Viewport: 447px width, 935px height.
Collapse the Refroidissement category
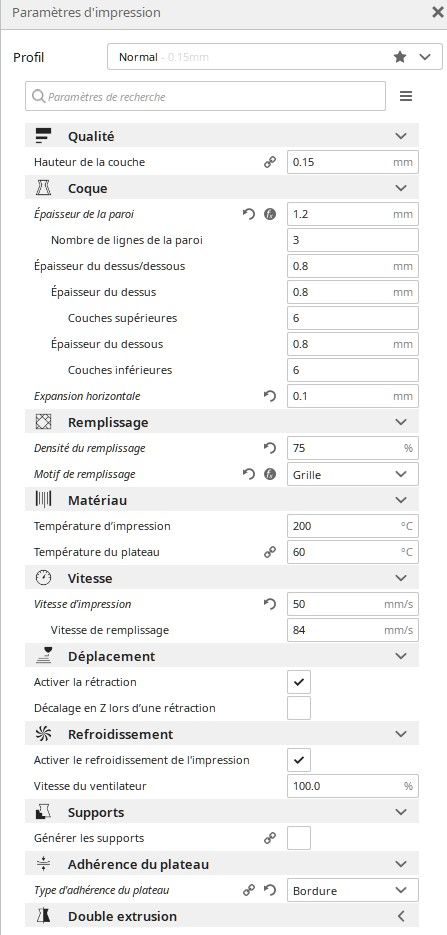(x=222, y=734)
